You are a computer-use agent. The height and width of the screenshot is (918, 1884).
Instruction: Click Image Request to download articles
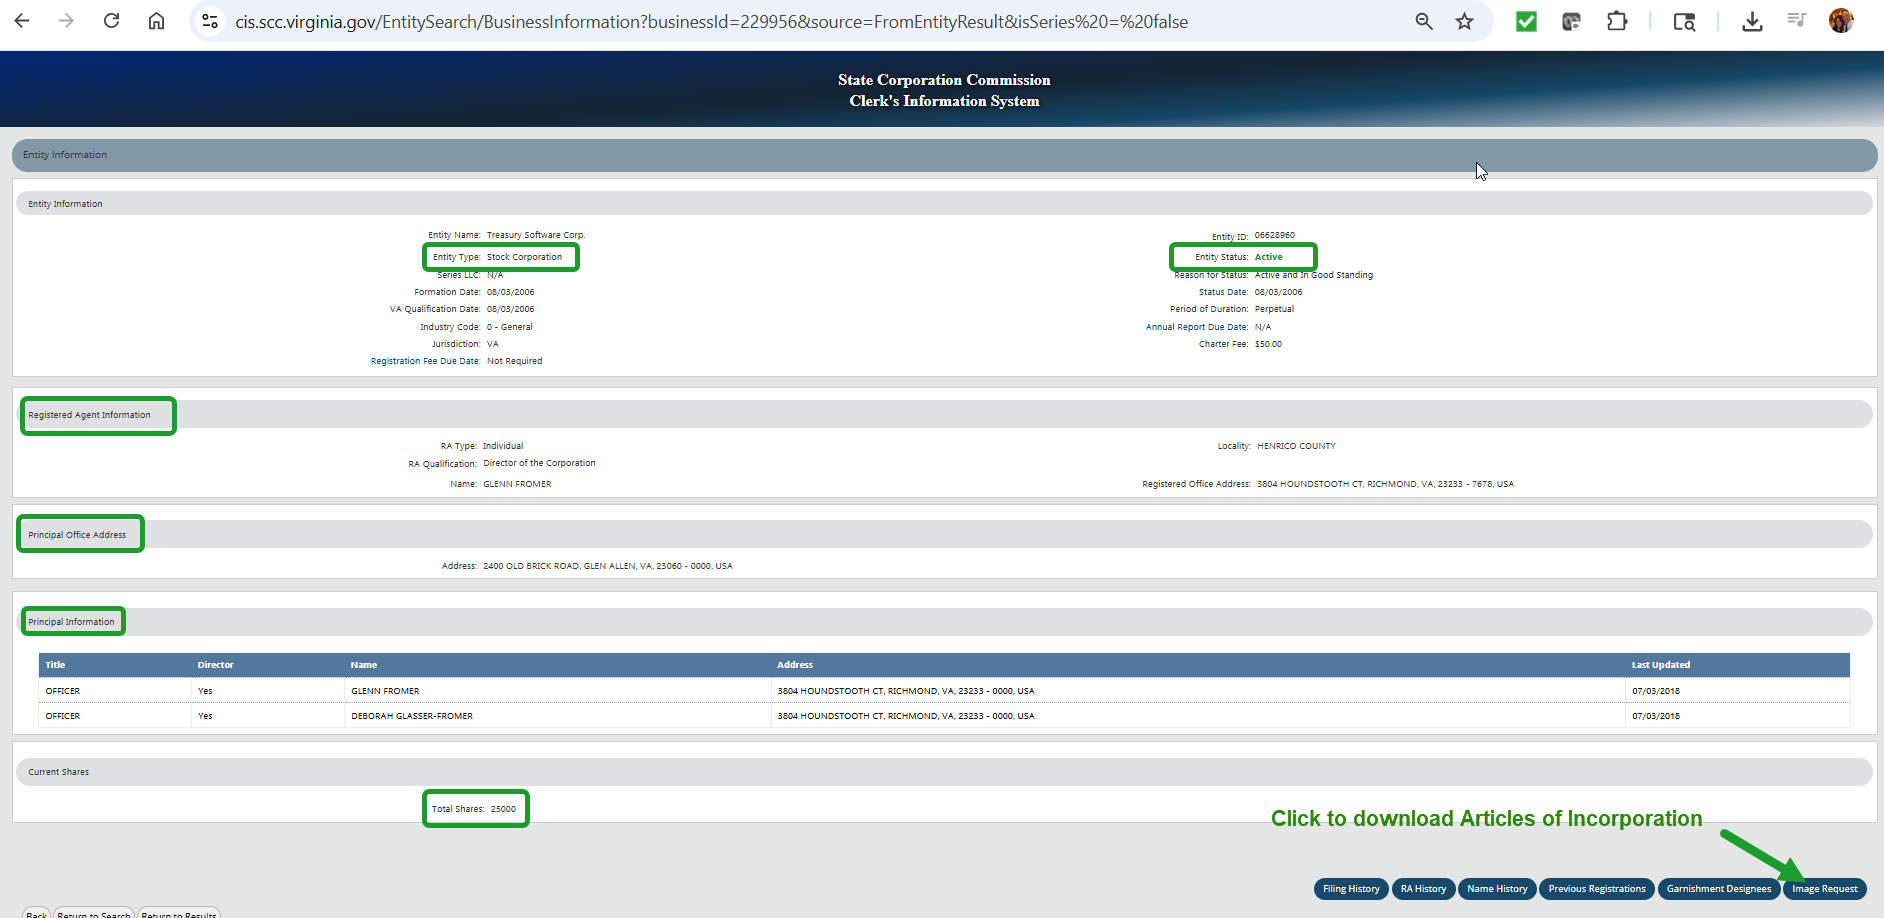coord(1824,889)
